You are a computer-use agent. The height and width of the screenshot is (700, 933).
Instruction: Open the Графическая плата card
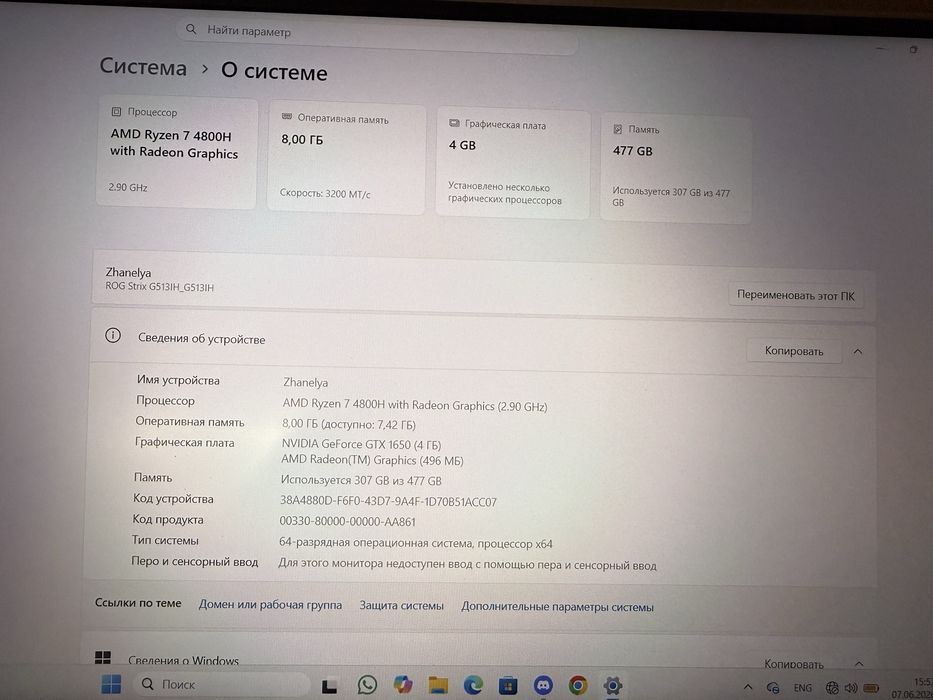[x=513, y=164]
